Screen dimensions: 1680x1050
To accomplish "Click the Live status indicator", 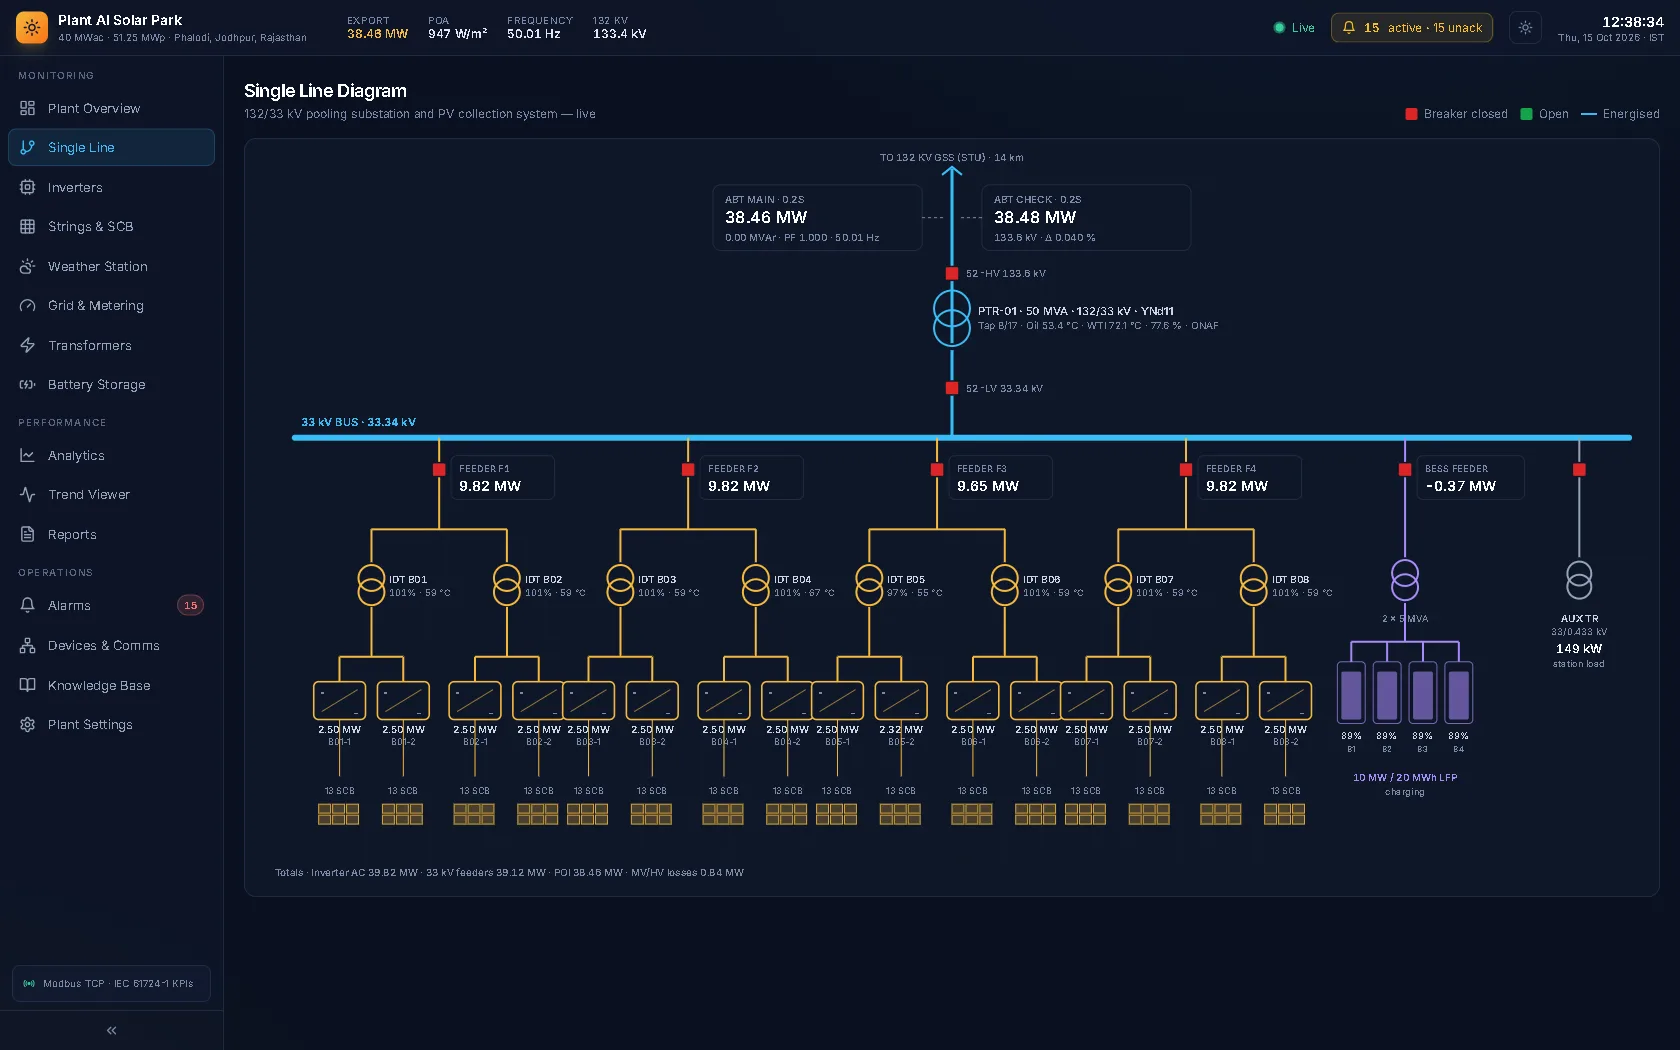I will point(1294,28).
